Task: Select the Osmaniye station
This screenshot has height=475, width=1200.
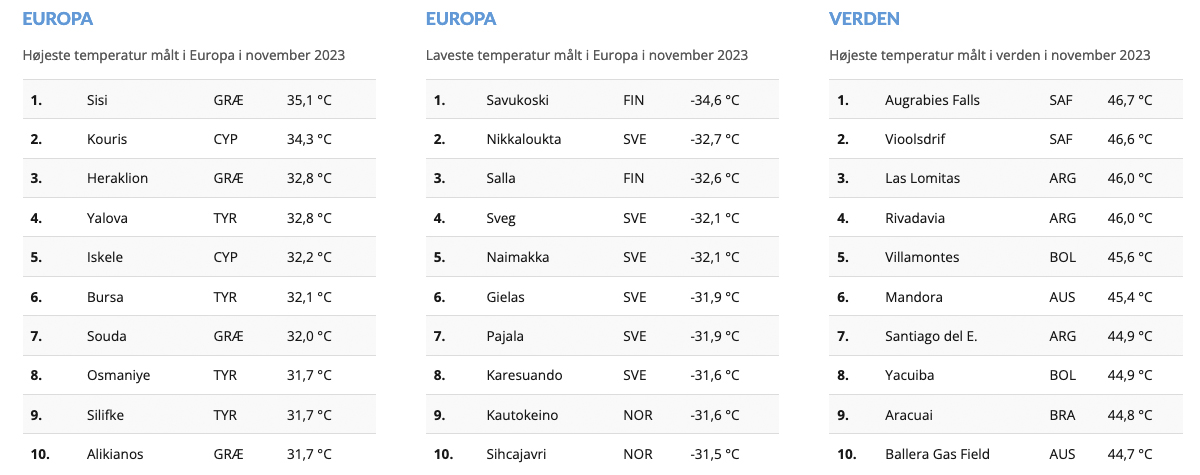Action: [x=117, y=375]
